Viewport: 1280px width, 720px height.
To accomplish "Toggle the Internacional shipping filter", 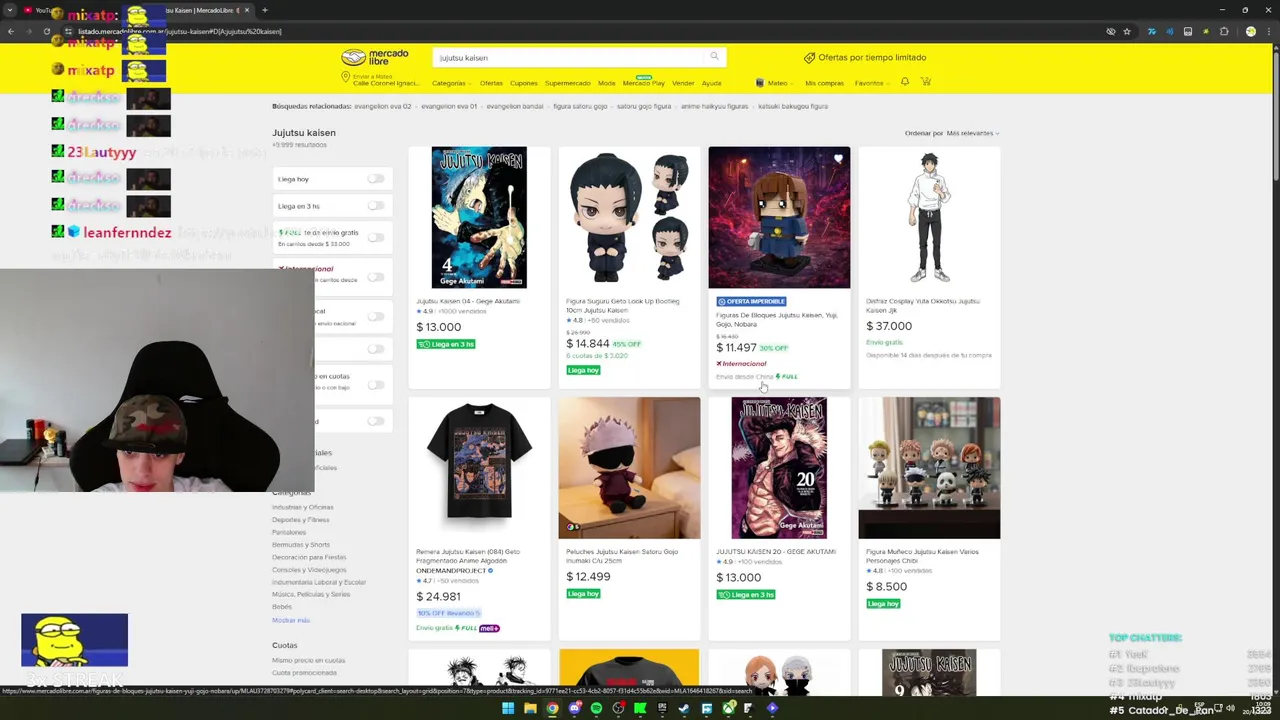I will click(x=375, y=277).
